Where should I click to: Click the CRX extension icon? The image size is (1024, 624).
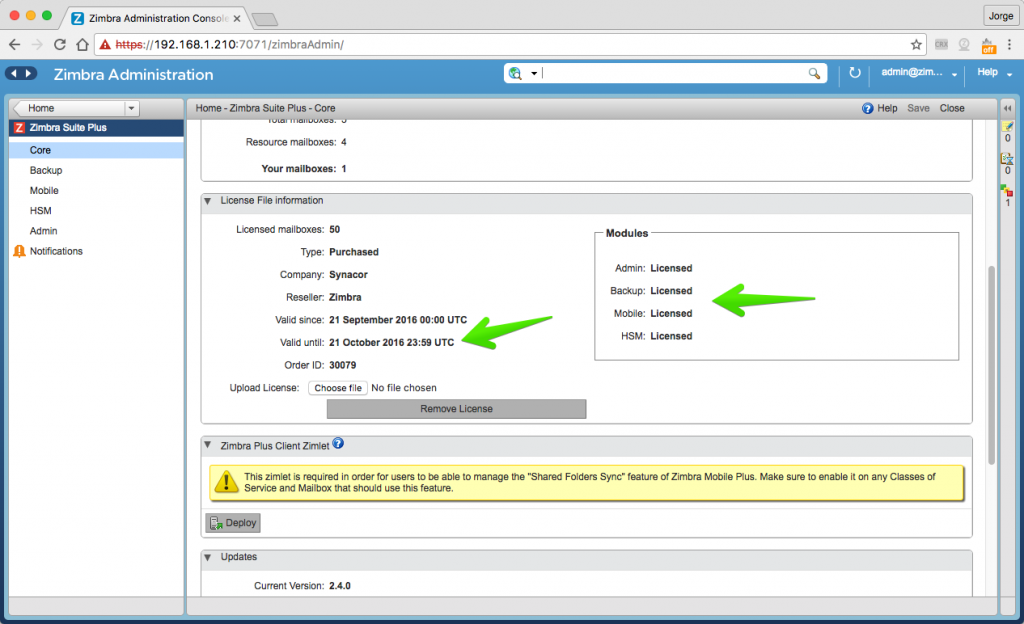pyautogui.click(x=941, y=44)
